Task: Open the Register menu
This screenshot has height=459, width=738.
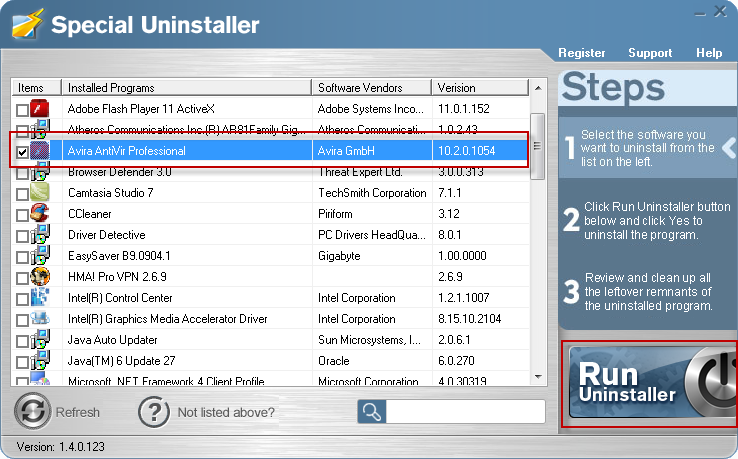Action: 582,53
